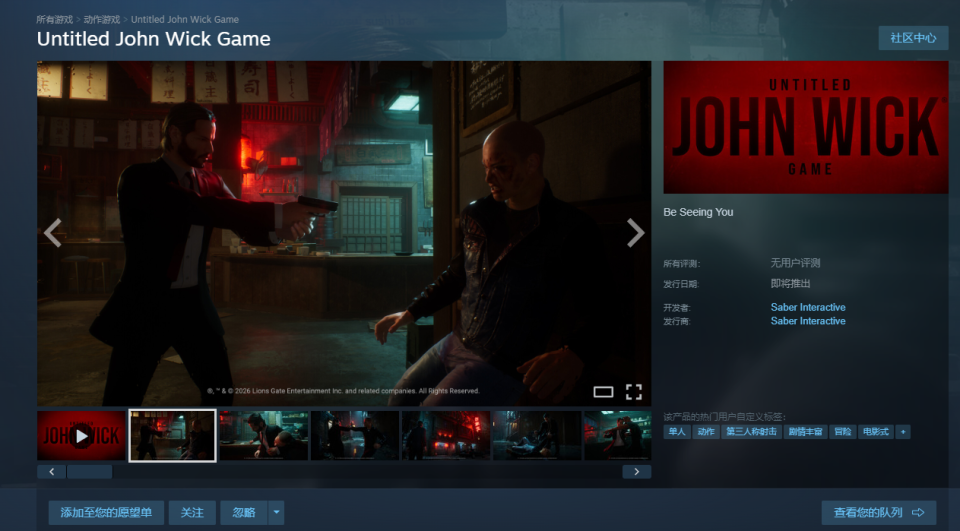Select the 剧情丰富 tag
Viewport: 960px width, 531px height.
[805, 432]
